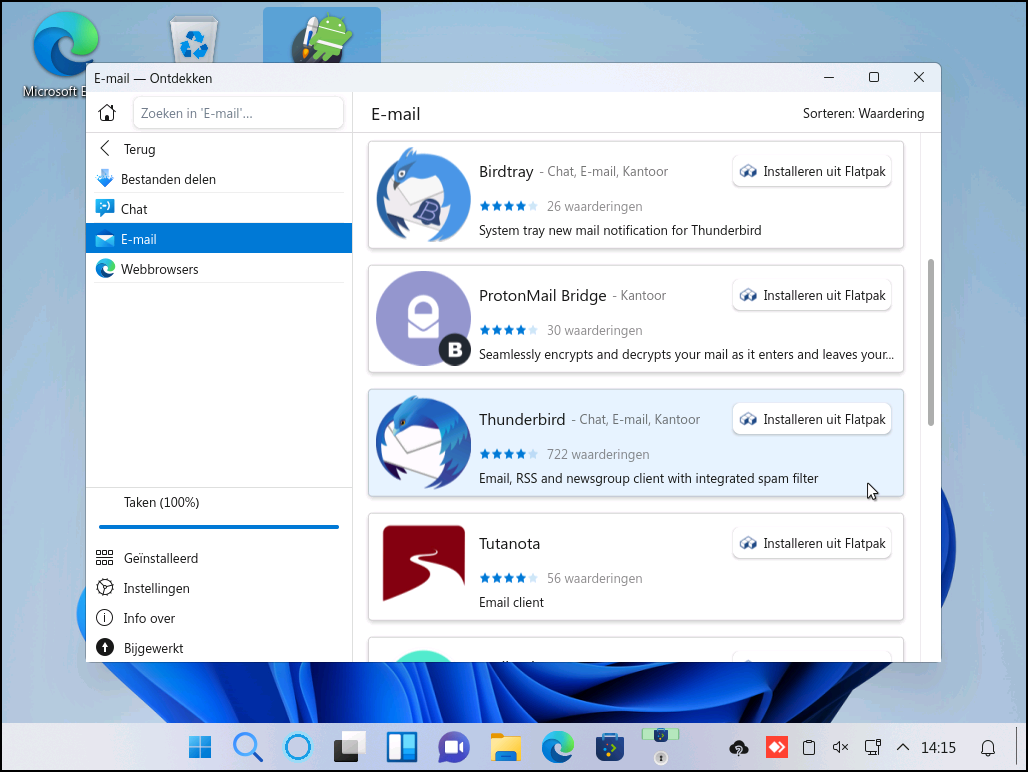Click the Birdtray app icon
This screenshot has height=772, width=1028.
click(424, 195)
